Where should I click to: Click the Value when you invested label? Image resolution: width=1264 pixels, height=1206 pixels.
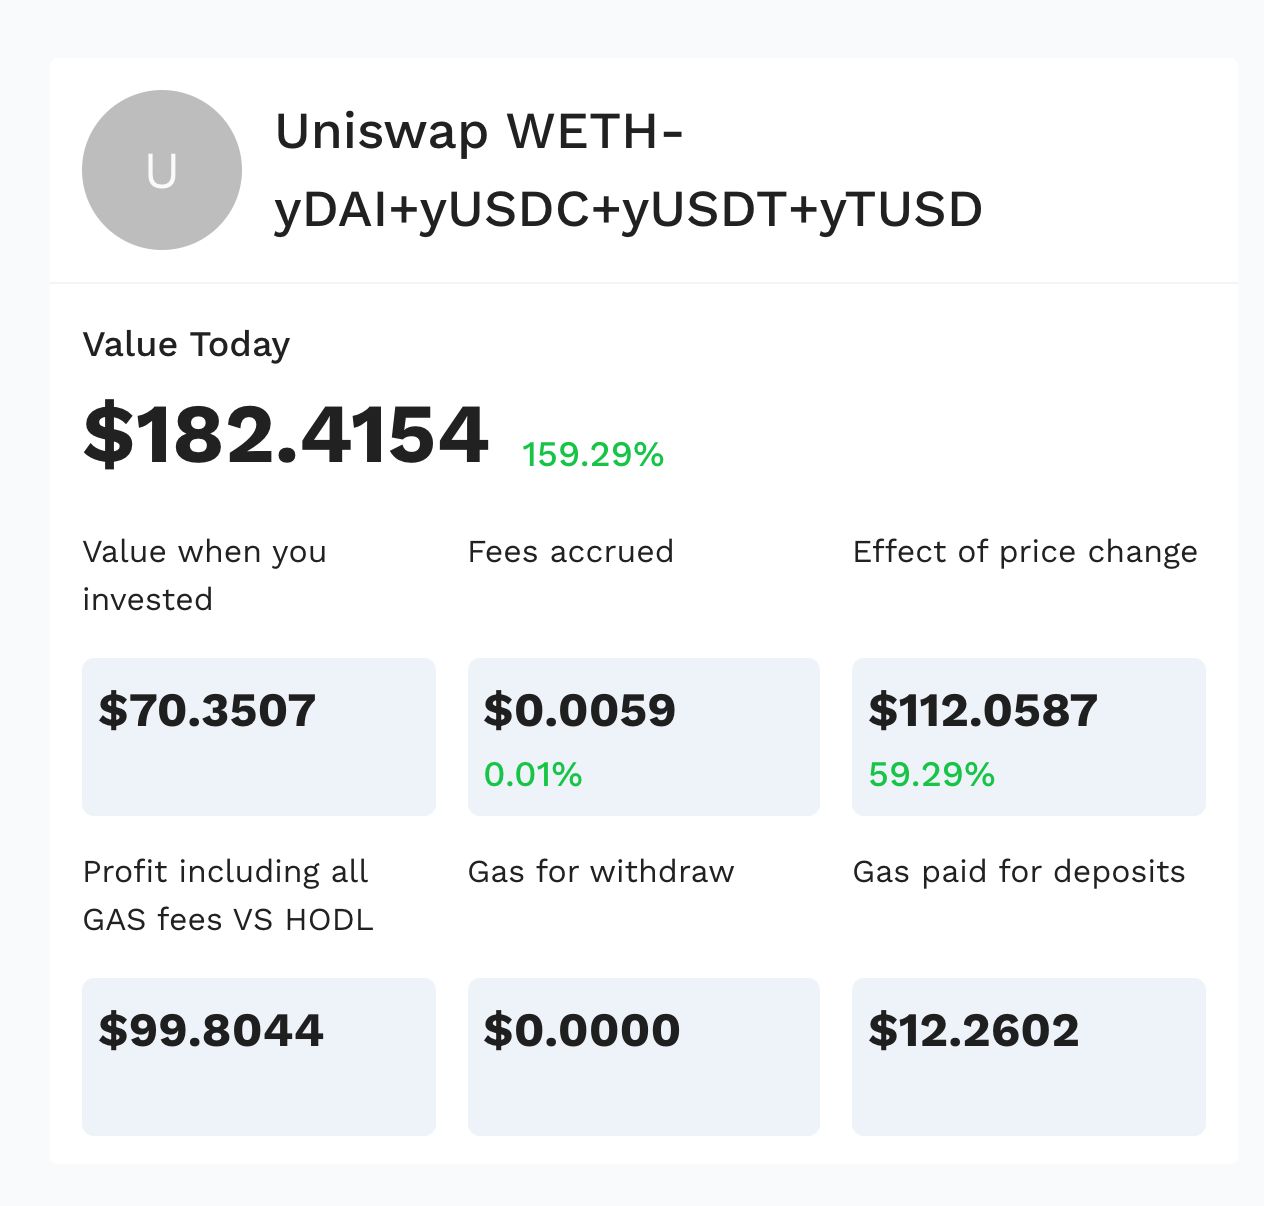(x=204, y=575)
